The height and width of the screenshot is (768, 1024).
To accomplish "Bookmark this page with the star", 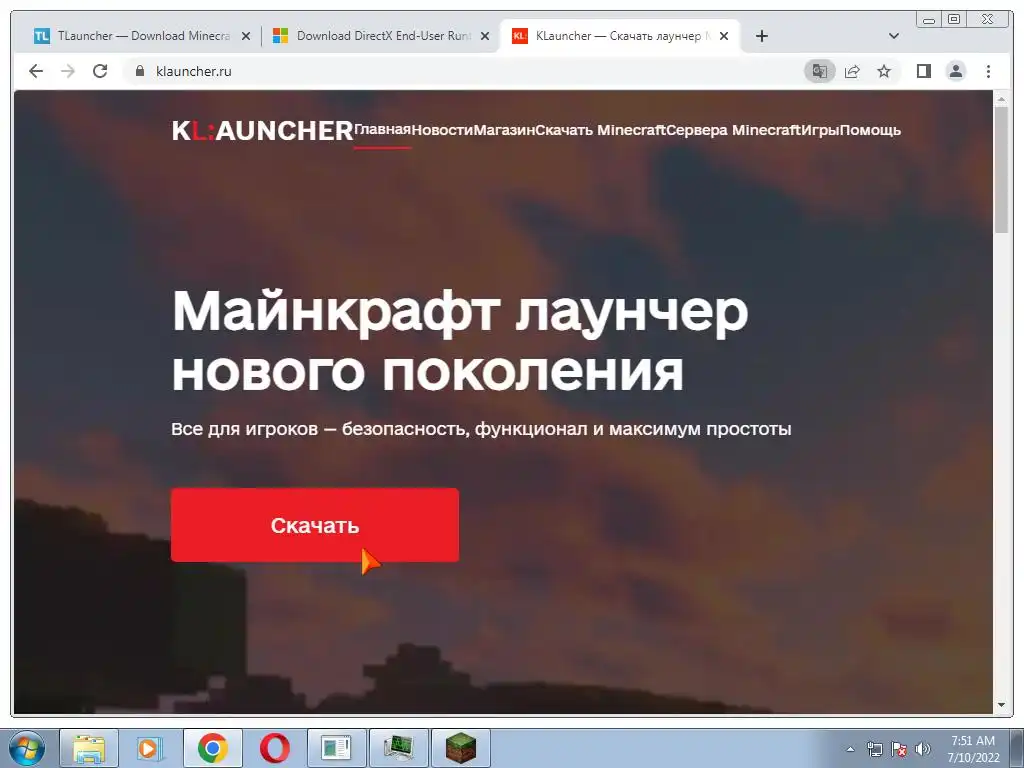I will tap(884, 71).
